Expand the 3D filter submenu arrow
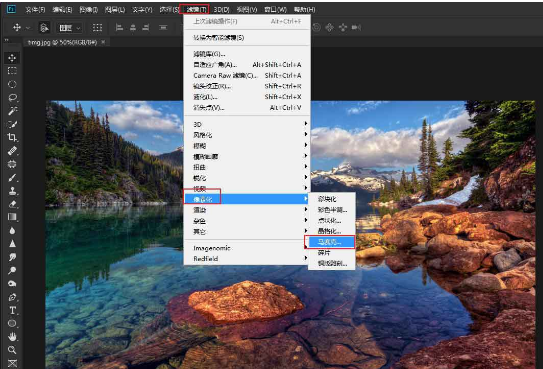 pos(306,124)
